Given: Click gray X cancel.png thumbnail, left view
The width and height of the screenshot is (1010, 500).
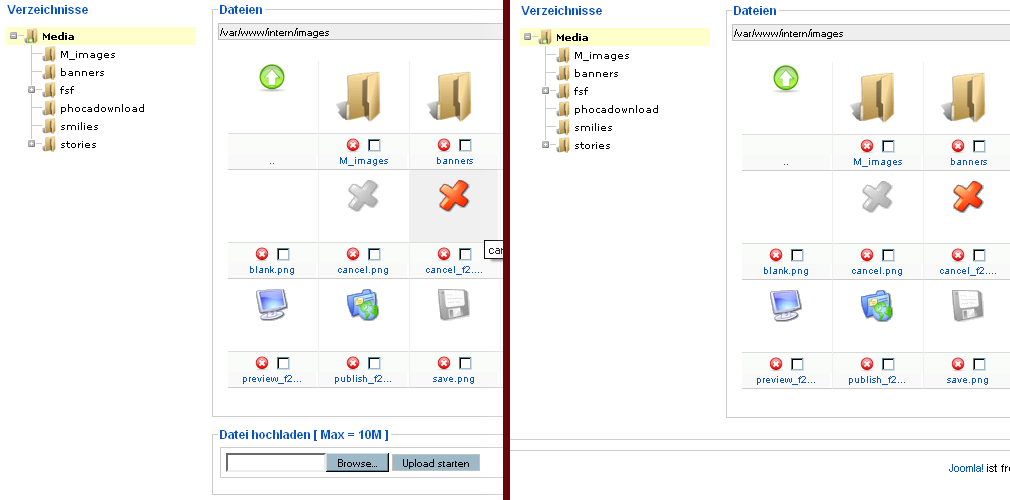Looking at the screenshot, I should [x=363, y=195].
